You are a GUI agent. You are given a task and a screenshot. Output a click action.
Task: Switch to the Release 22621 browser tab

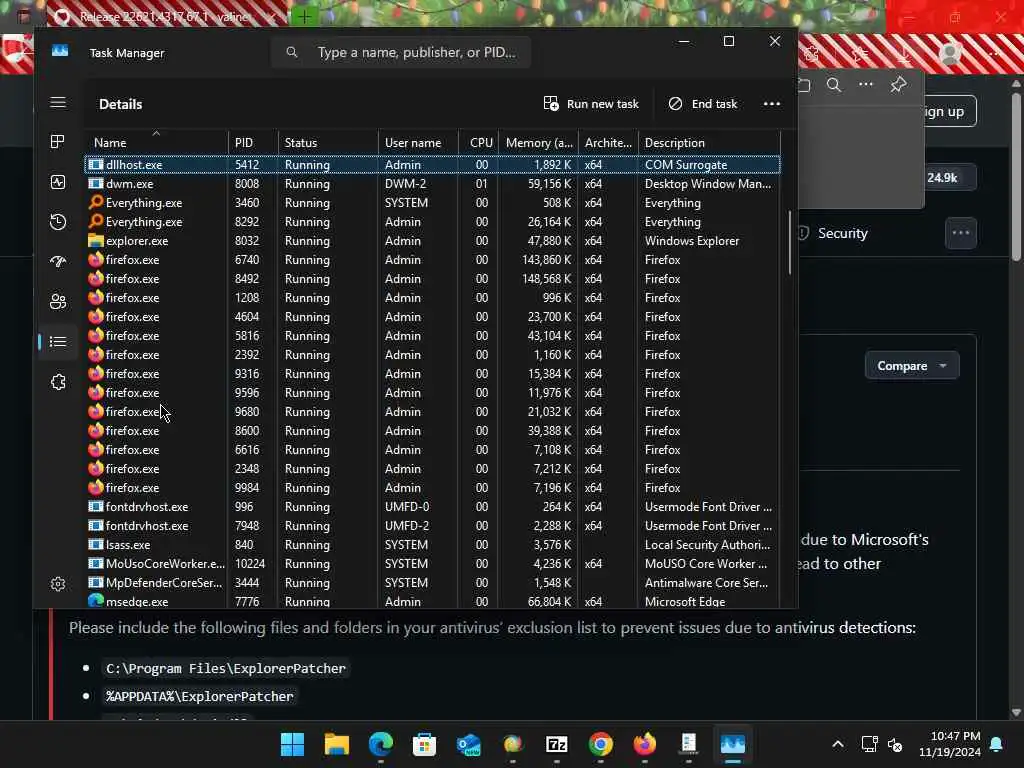click(163, 17)
